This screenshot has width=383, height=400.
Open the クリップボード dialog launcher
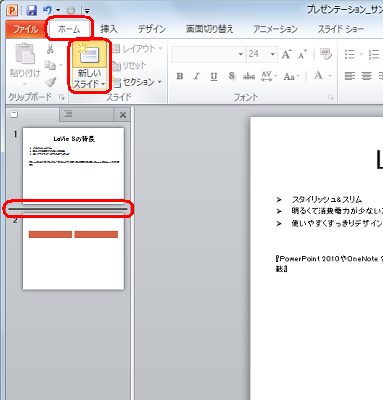[x=61, y=97]
